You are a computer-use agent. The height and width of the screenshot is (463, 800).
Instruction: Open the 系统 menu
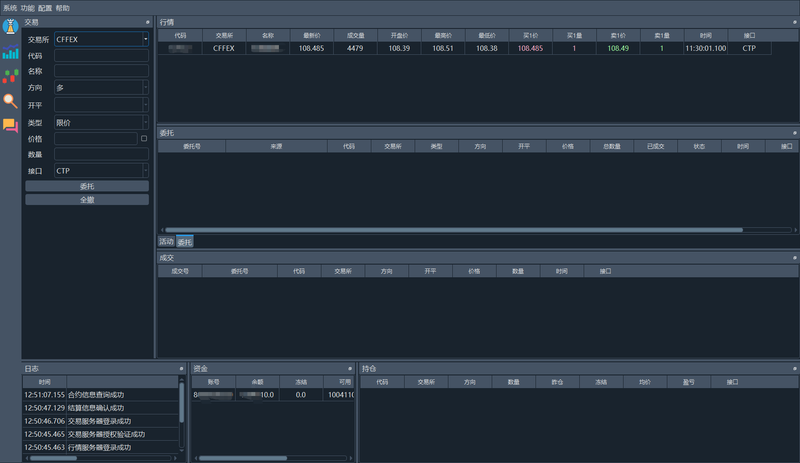click(x=10, y=8)
